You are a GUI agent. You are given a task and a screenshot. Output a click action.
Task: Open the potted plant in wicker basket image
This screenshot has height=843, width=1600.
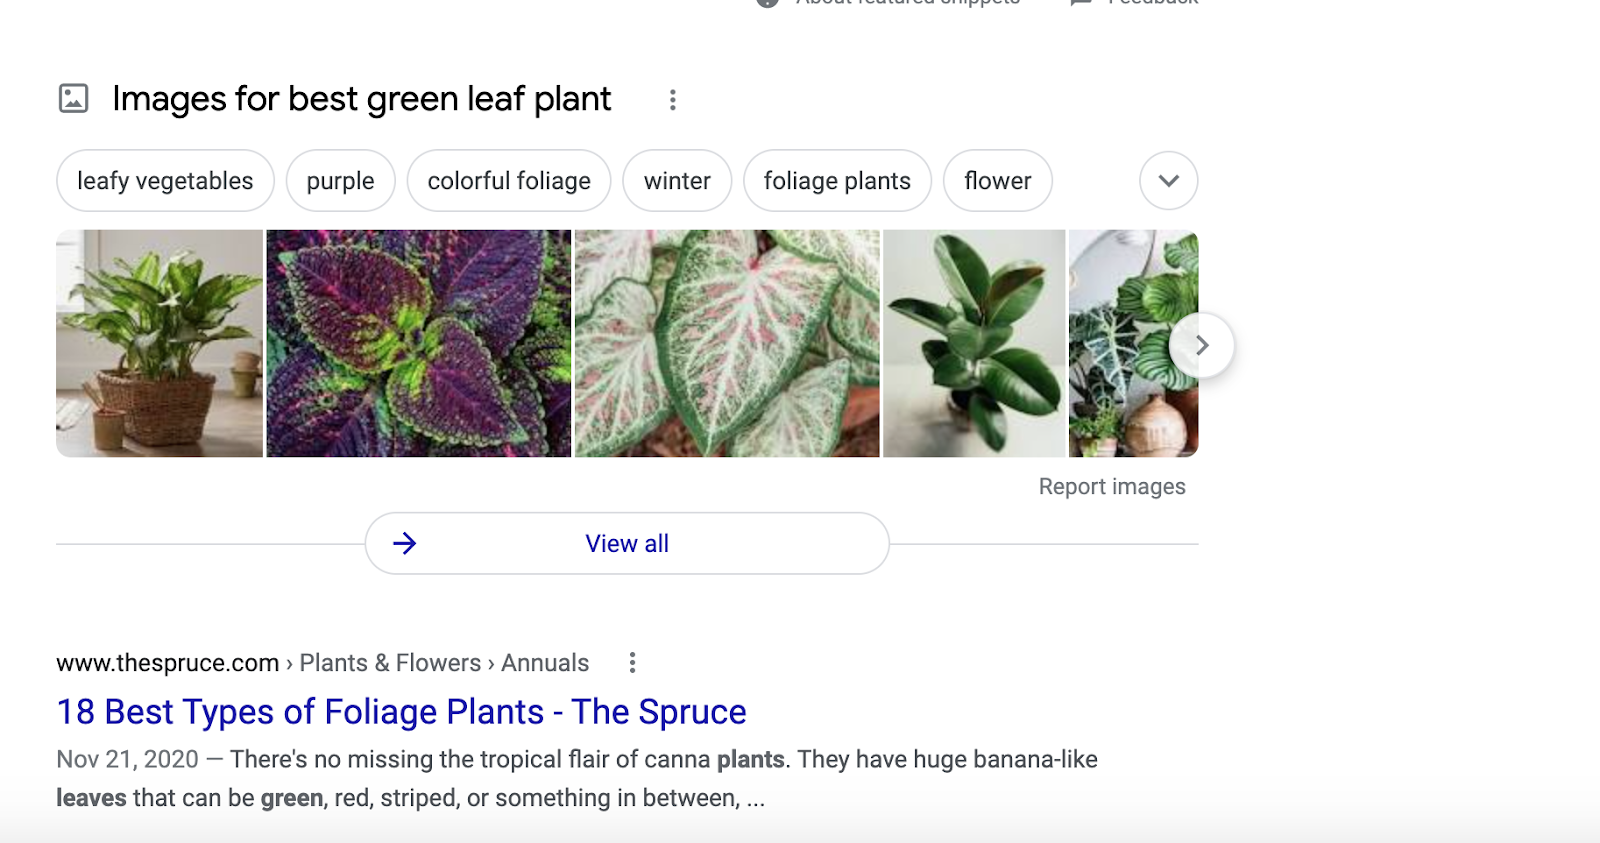click(159, 344)
